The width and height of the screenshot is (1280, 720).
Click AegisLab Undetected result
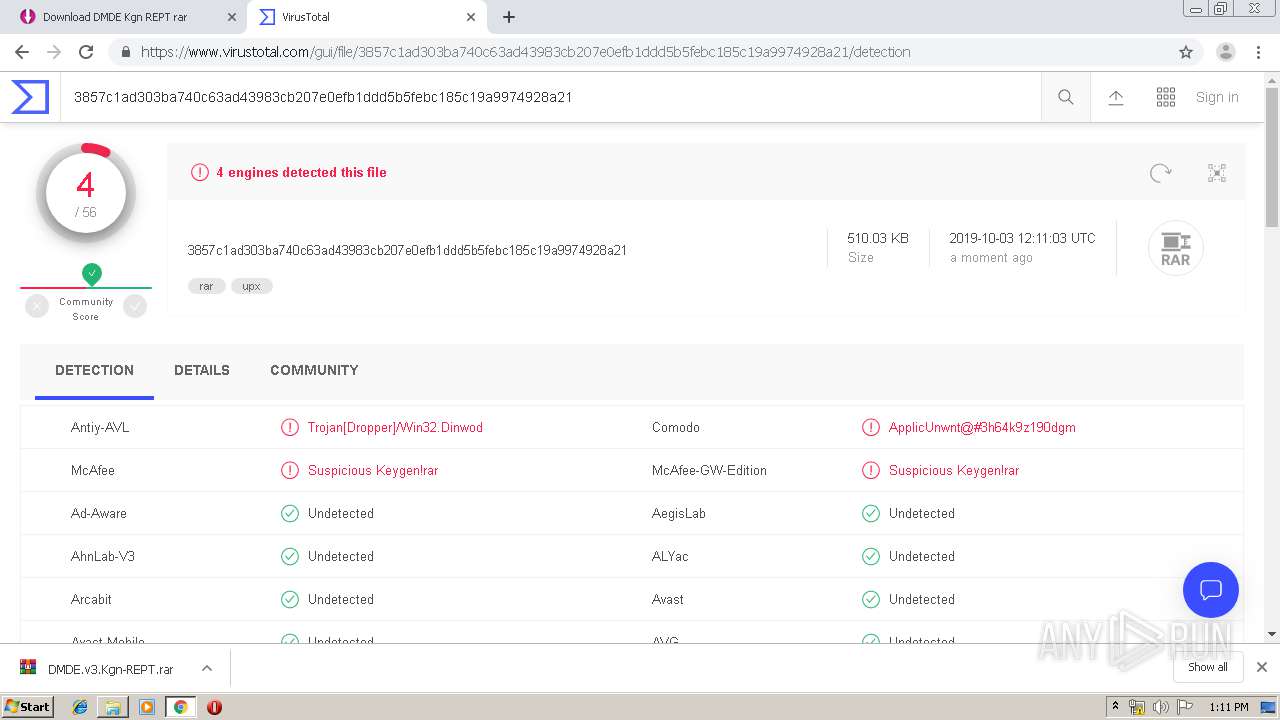click(922, 513)
